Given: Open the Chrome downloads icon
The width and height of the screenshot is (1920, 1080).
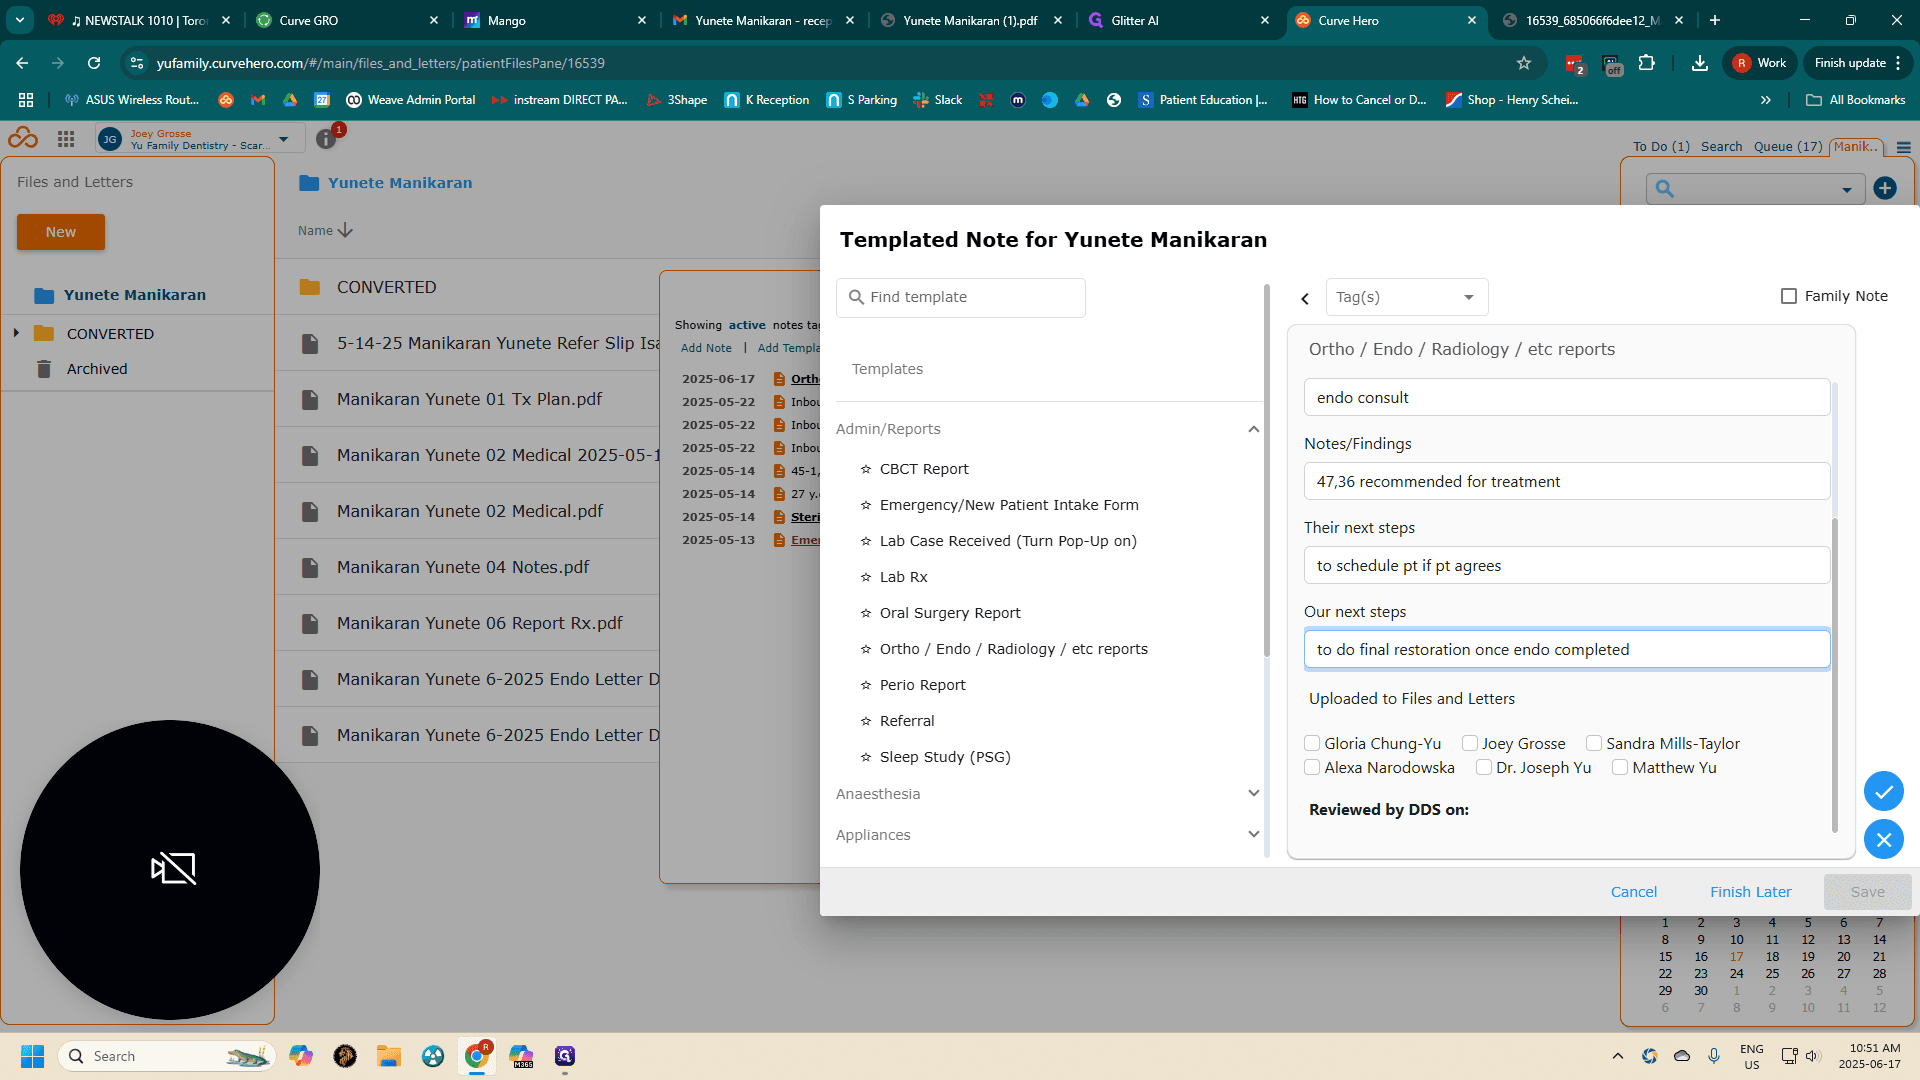Looking at the screenshot, I should point(1699,63).
